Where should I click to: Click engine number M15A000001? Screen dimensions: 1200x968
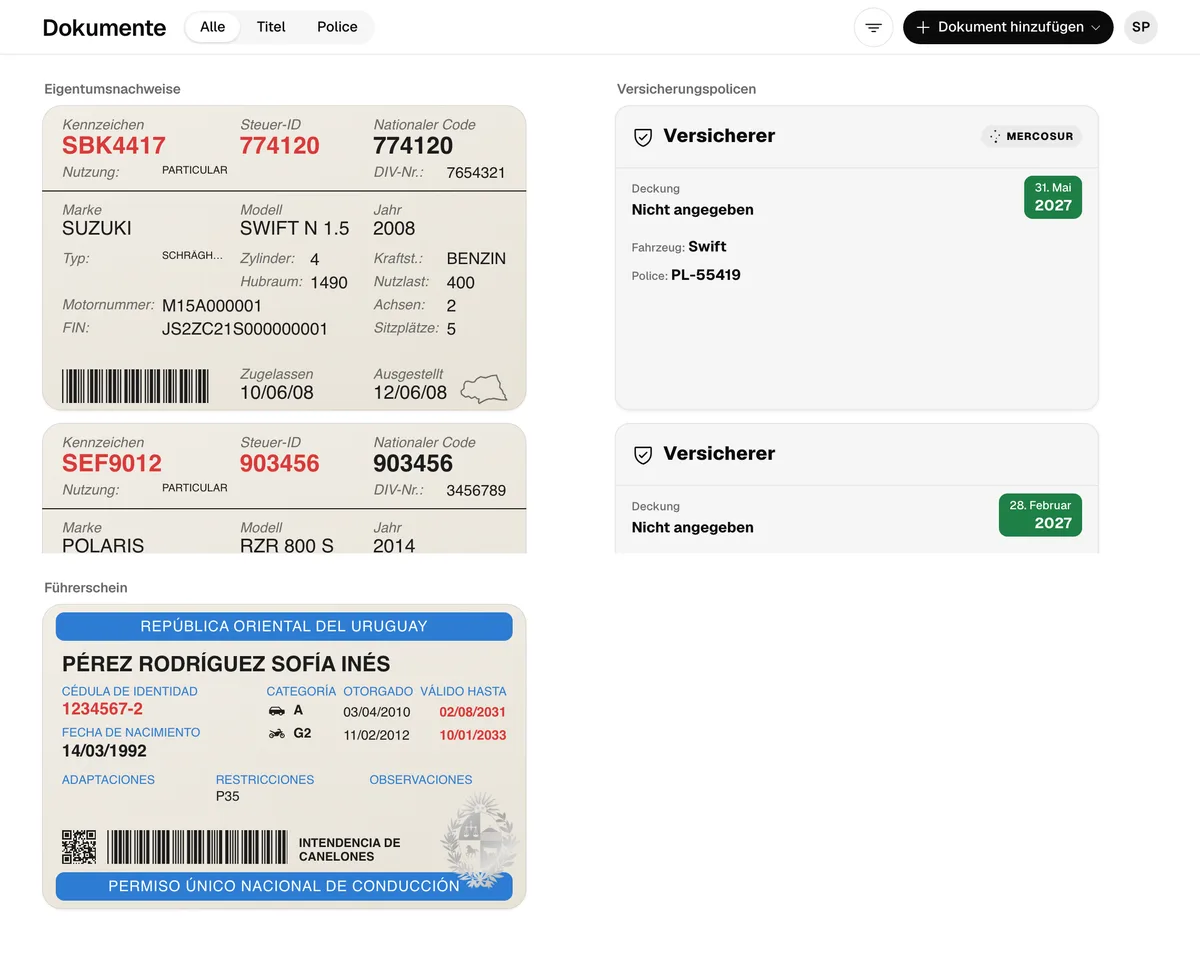pos(212,306)
